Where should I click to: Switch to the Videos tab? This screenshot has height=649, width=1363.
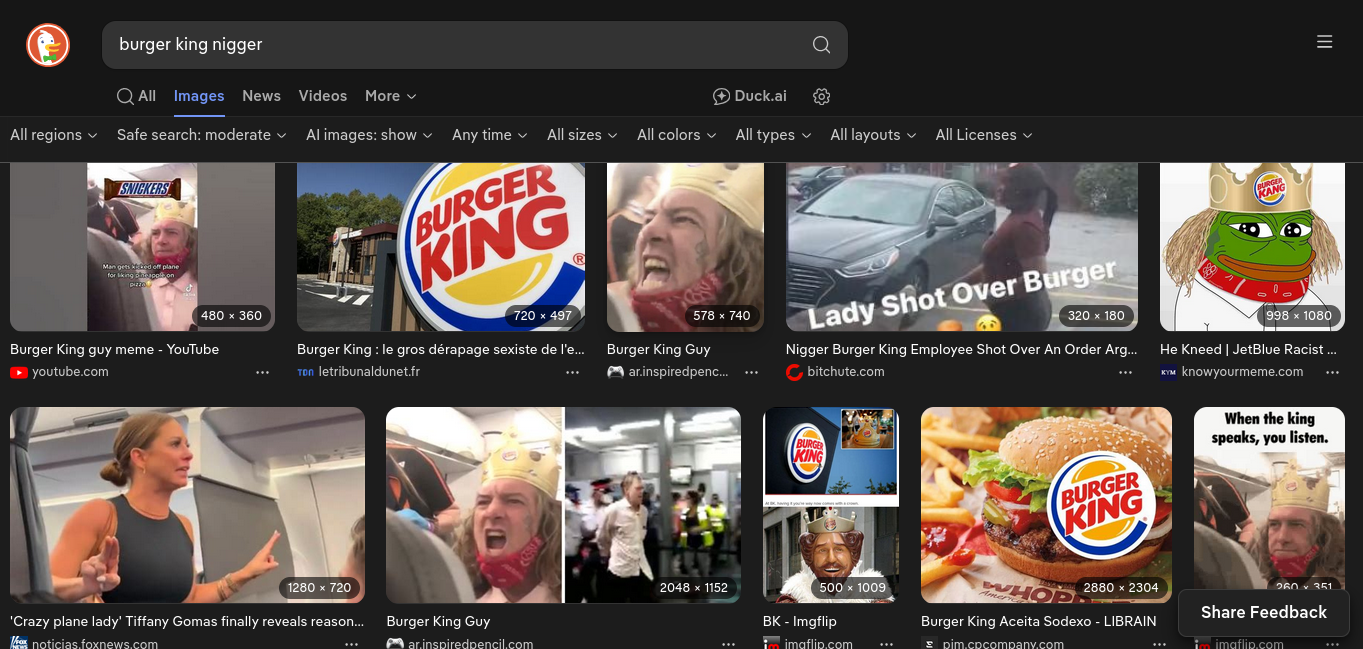tap(322, 96)
